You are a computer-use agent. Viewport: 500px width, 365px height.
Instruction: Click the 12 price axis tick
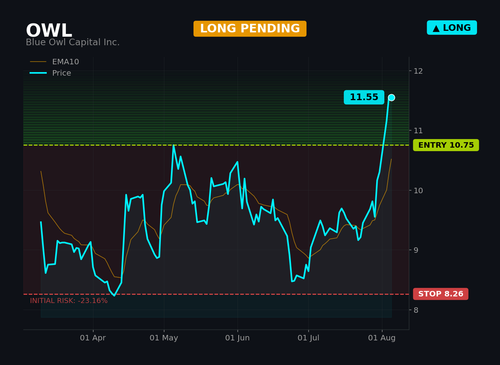point(418,71)
